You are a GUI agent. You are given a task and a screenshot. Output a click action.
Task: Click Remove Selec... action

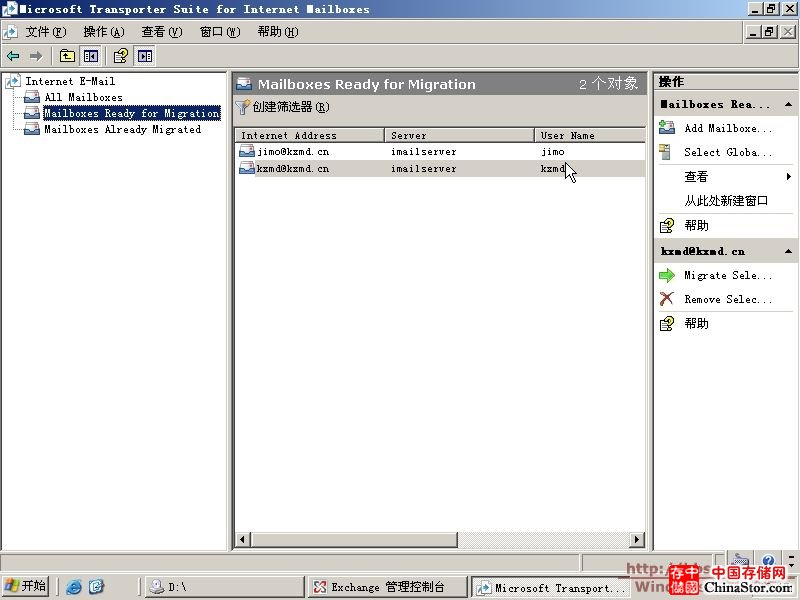click(x=728, y=299)
